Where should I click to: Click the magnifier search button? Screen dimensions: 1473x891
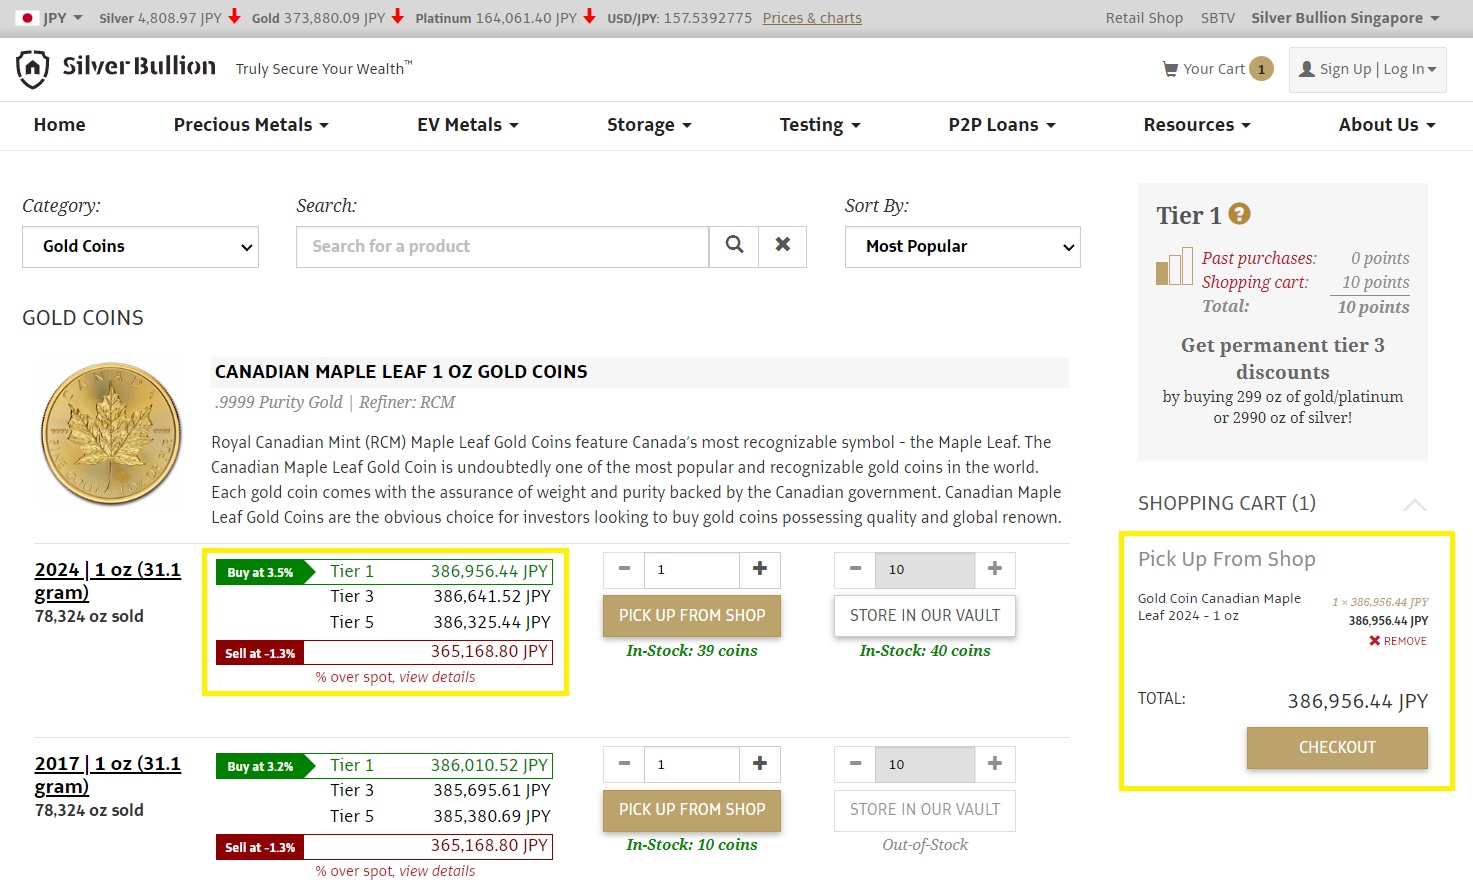click(x=734, y=246)
